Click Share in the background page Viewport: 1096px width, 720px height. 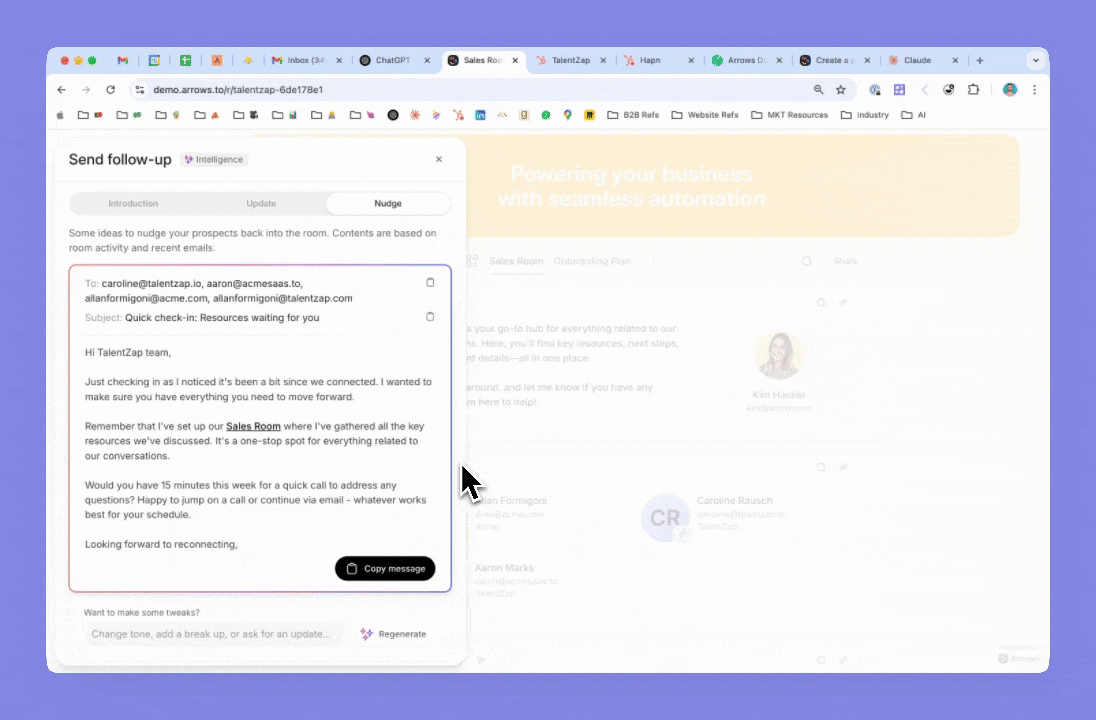pos(845,261)
